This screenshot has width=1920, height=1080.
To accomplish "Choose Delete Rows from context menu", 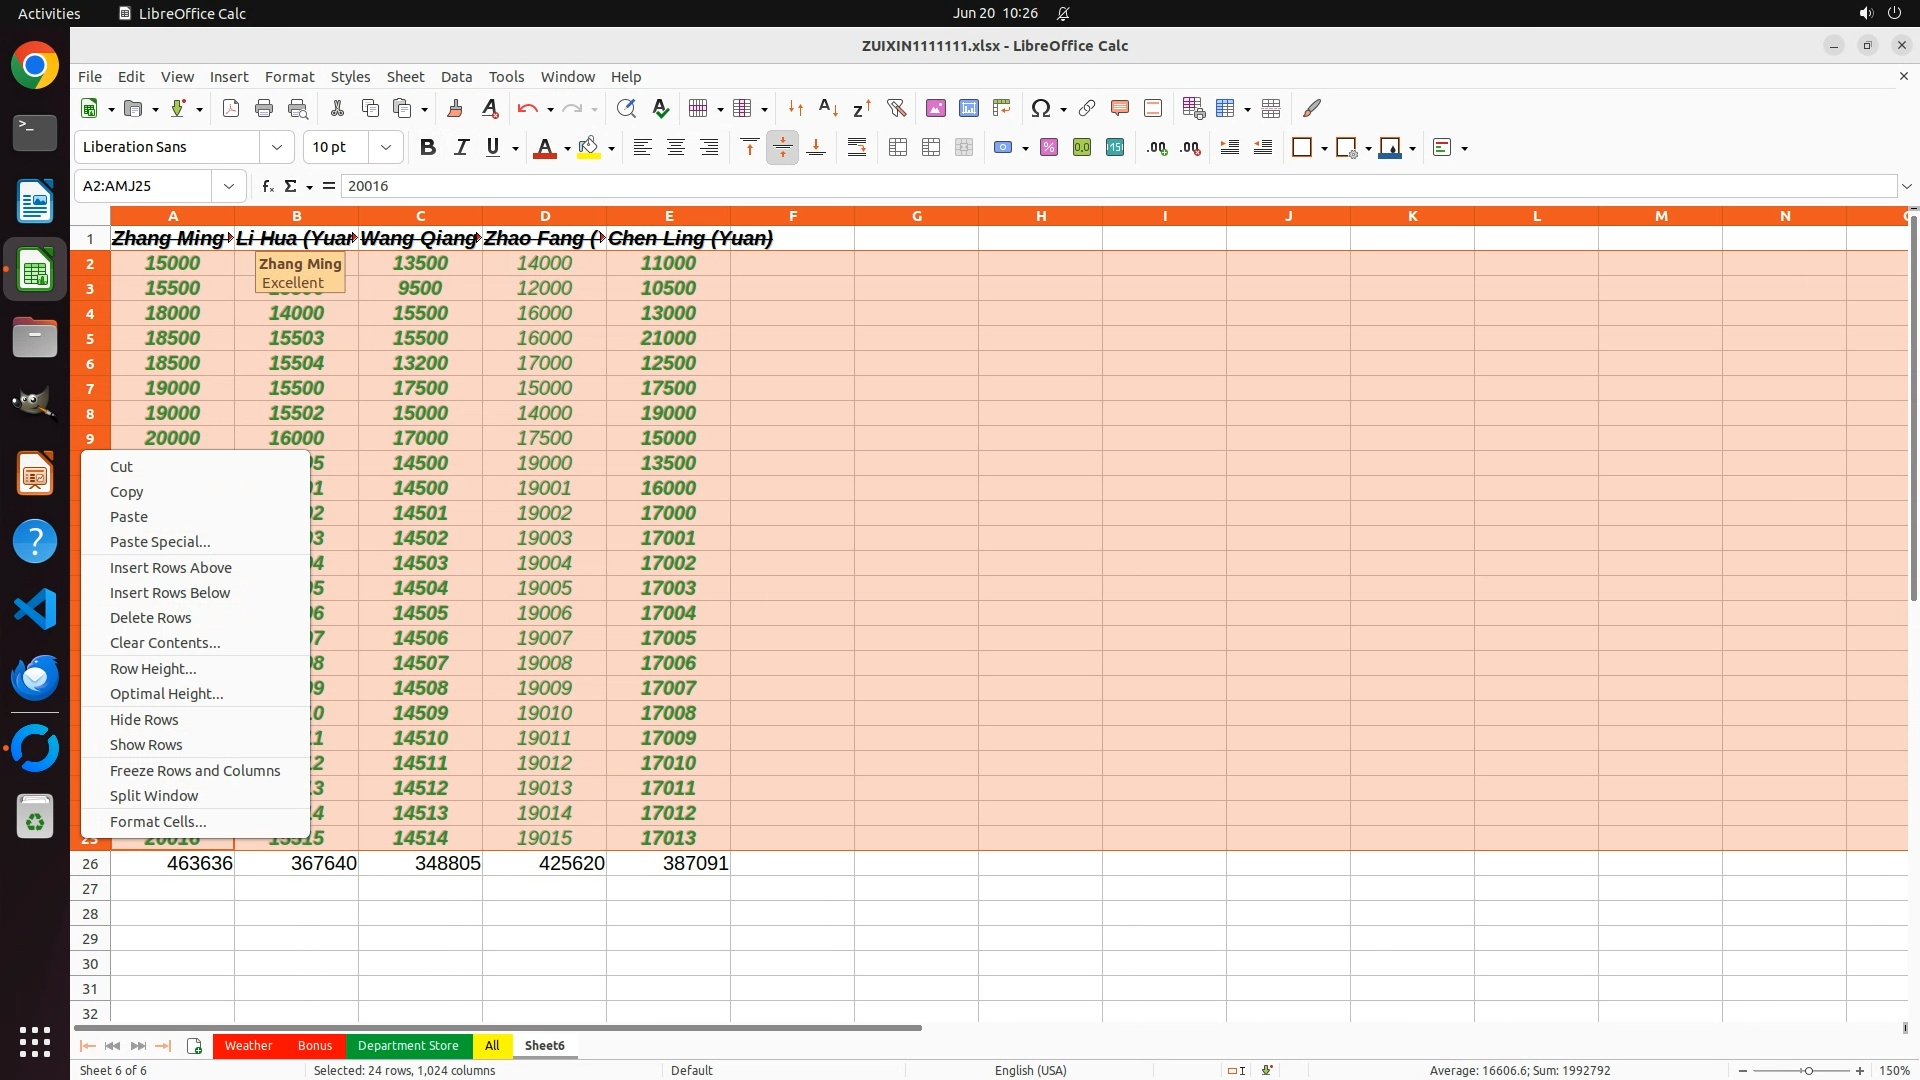I will tap(150, 618).
